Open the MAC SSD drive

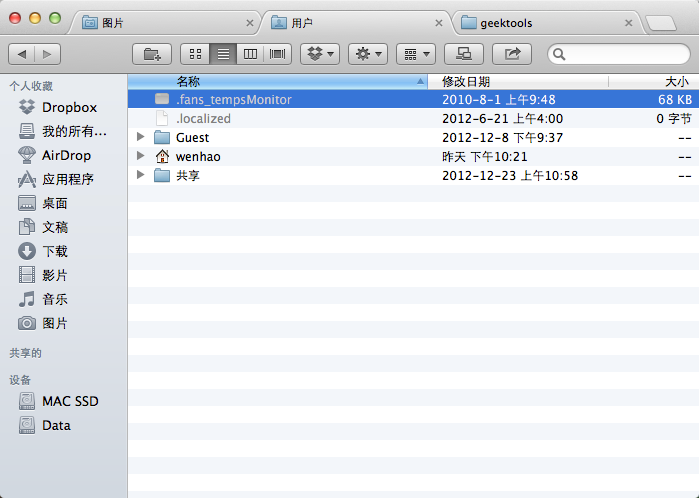[69, 401]
